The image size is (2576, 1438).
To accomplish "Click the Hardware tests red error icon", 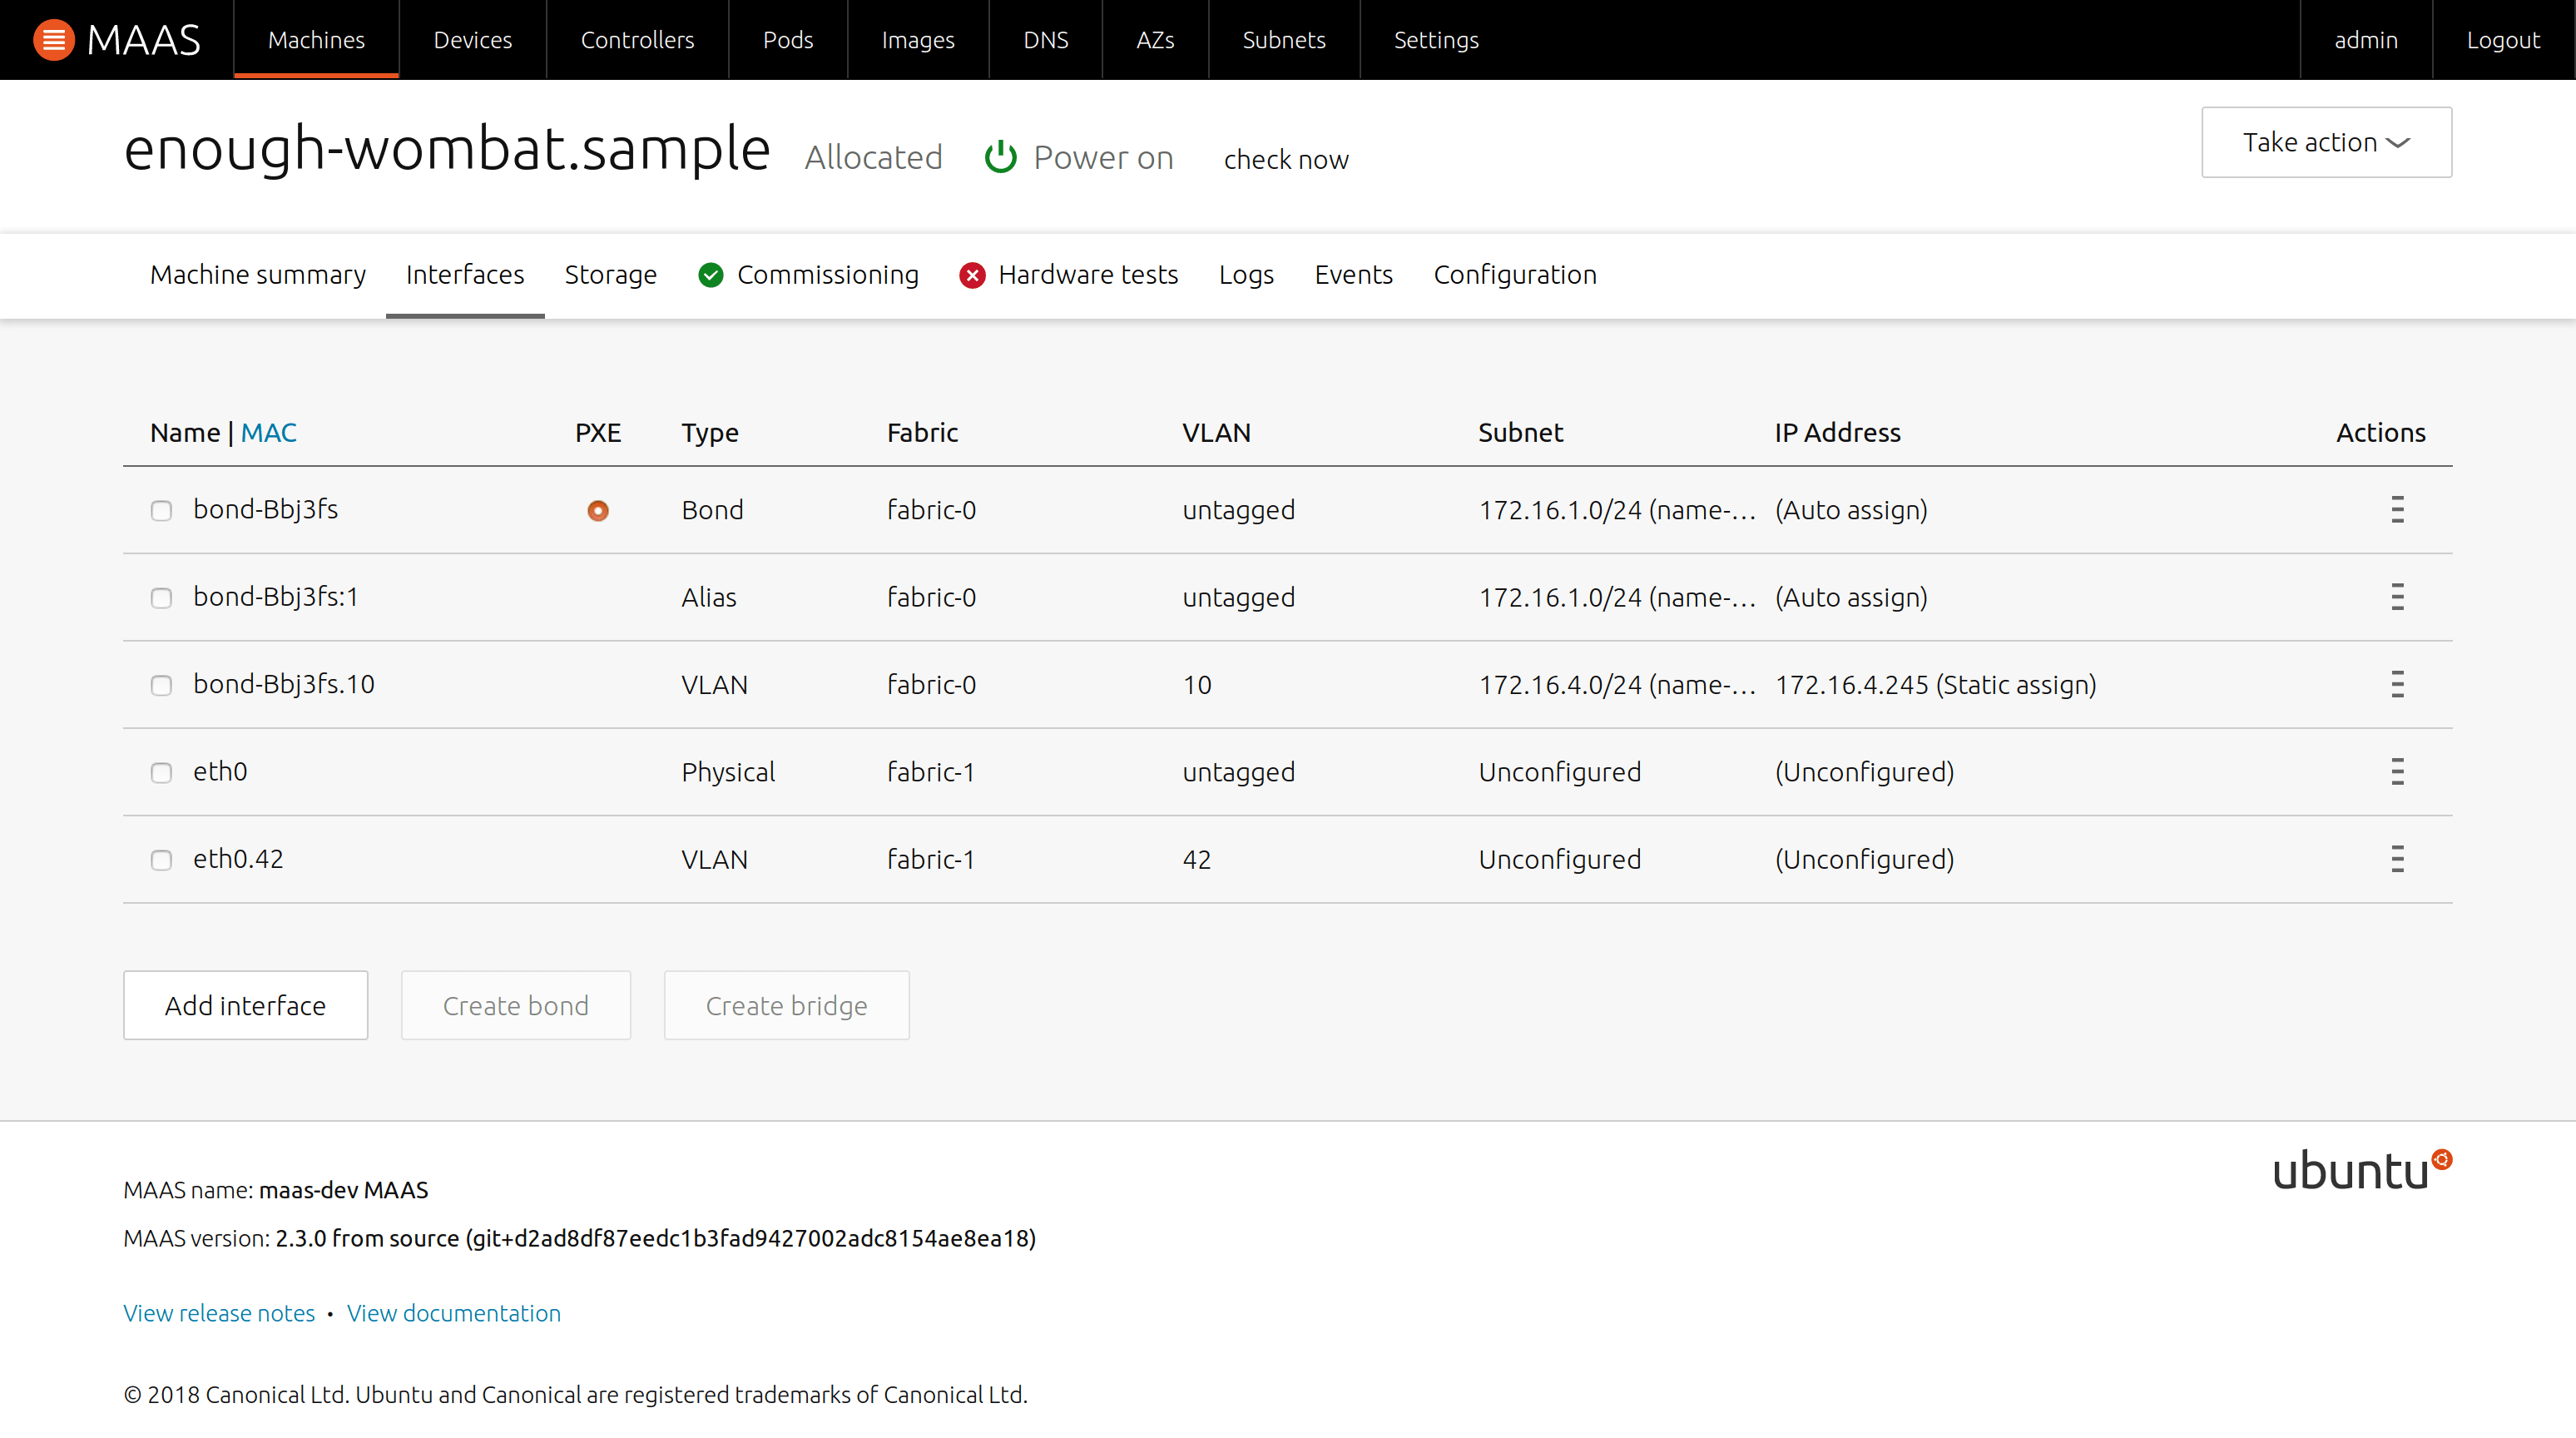I will (972, 275).
